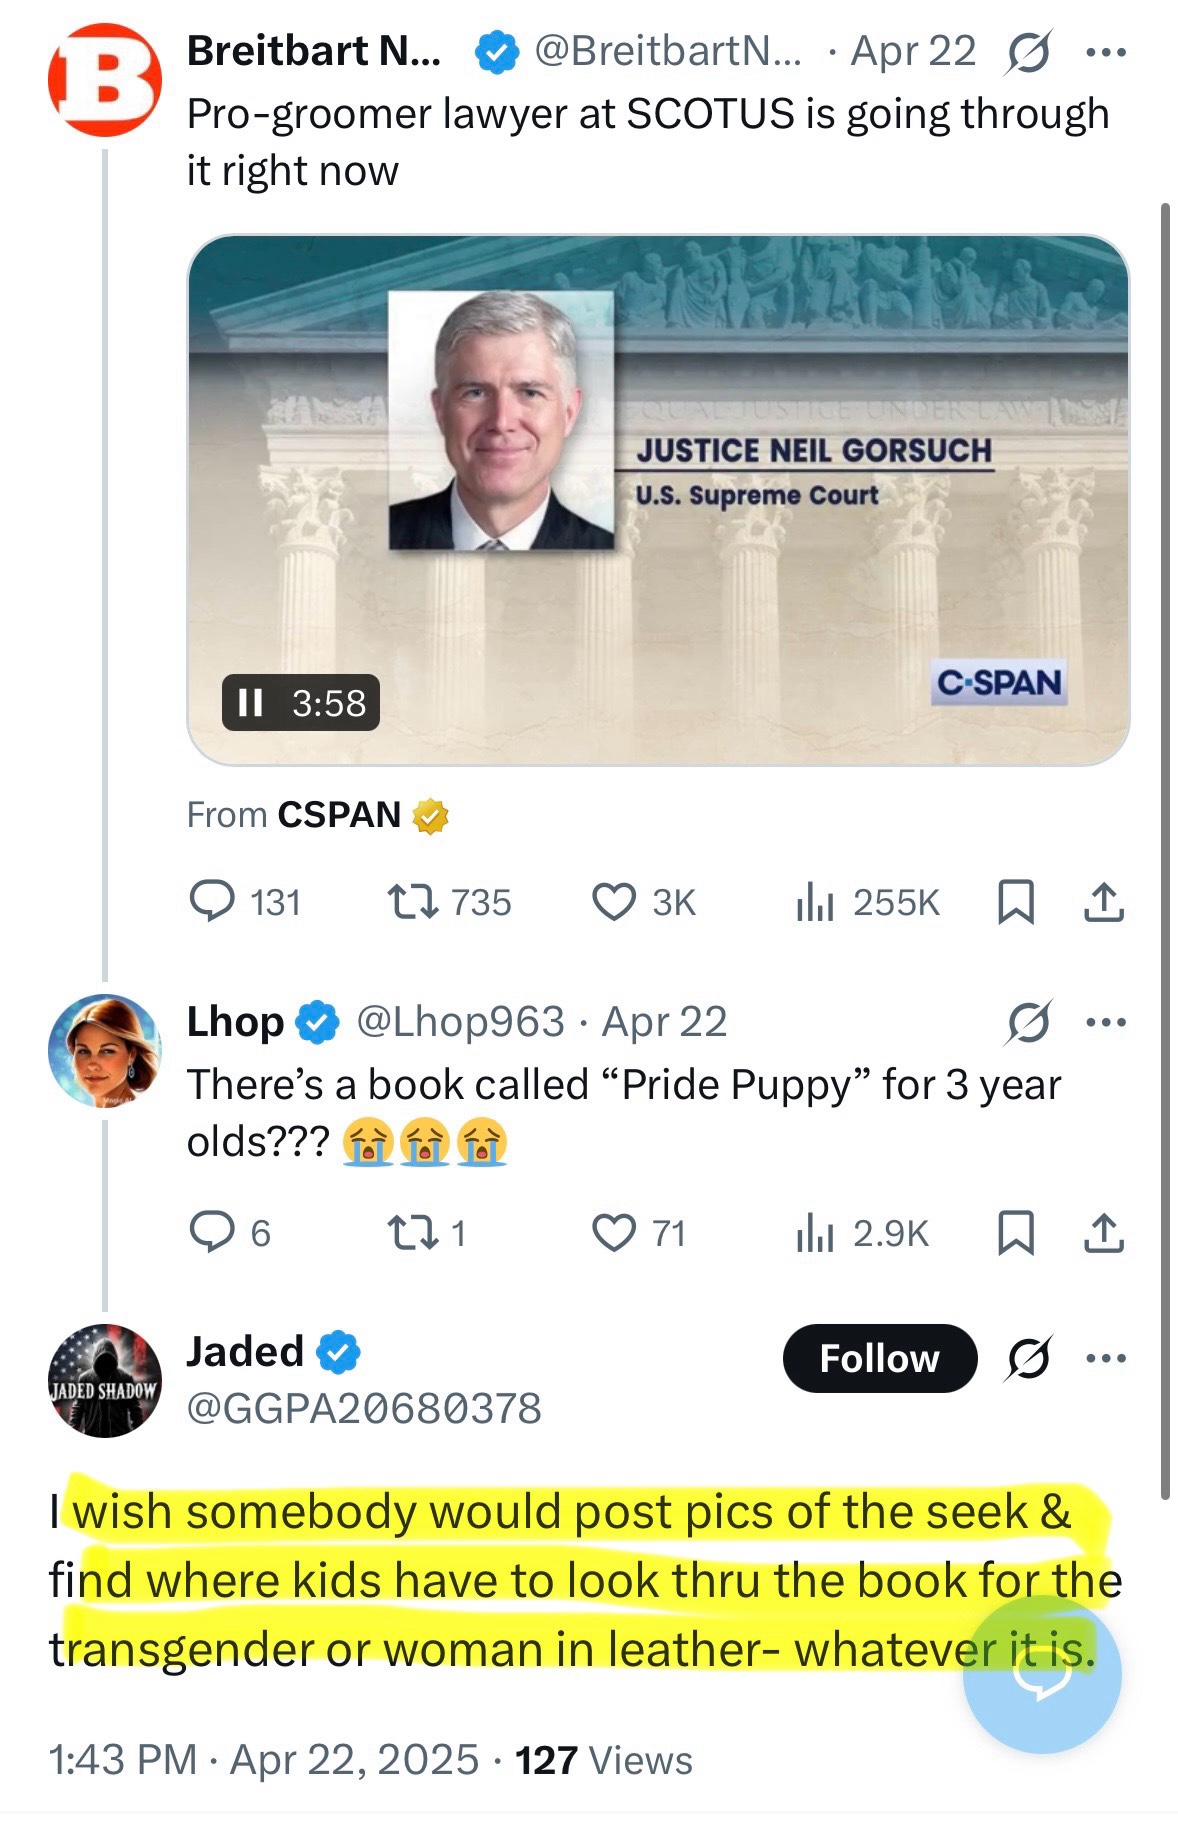Share Lhop's tweet
This screenshot has height=1821, width=1178.
[1104, 1232]
